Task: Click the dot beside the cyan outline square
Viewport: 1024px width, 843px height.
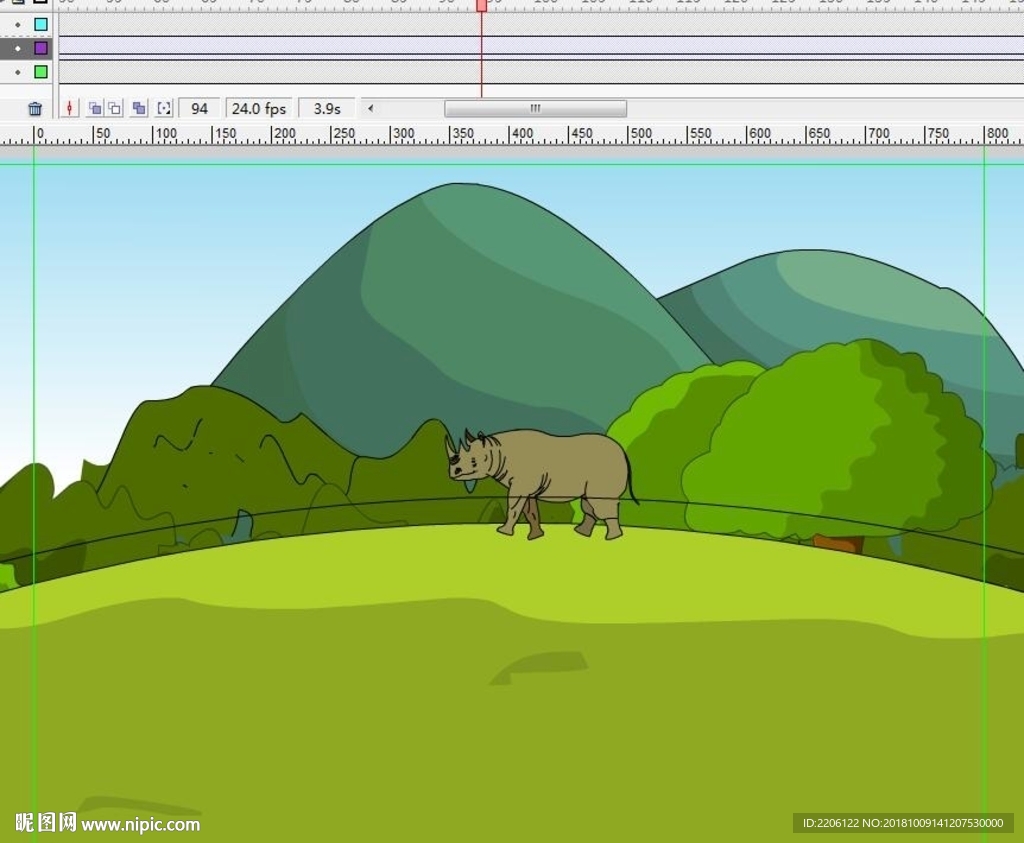Action: pyautogui.click(x=17, y=24)
